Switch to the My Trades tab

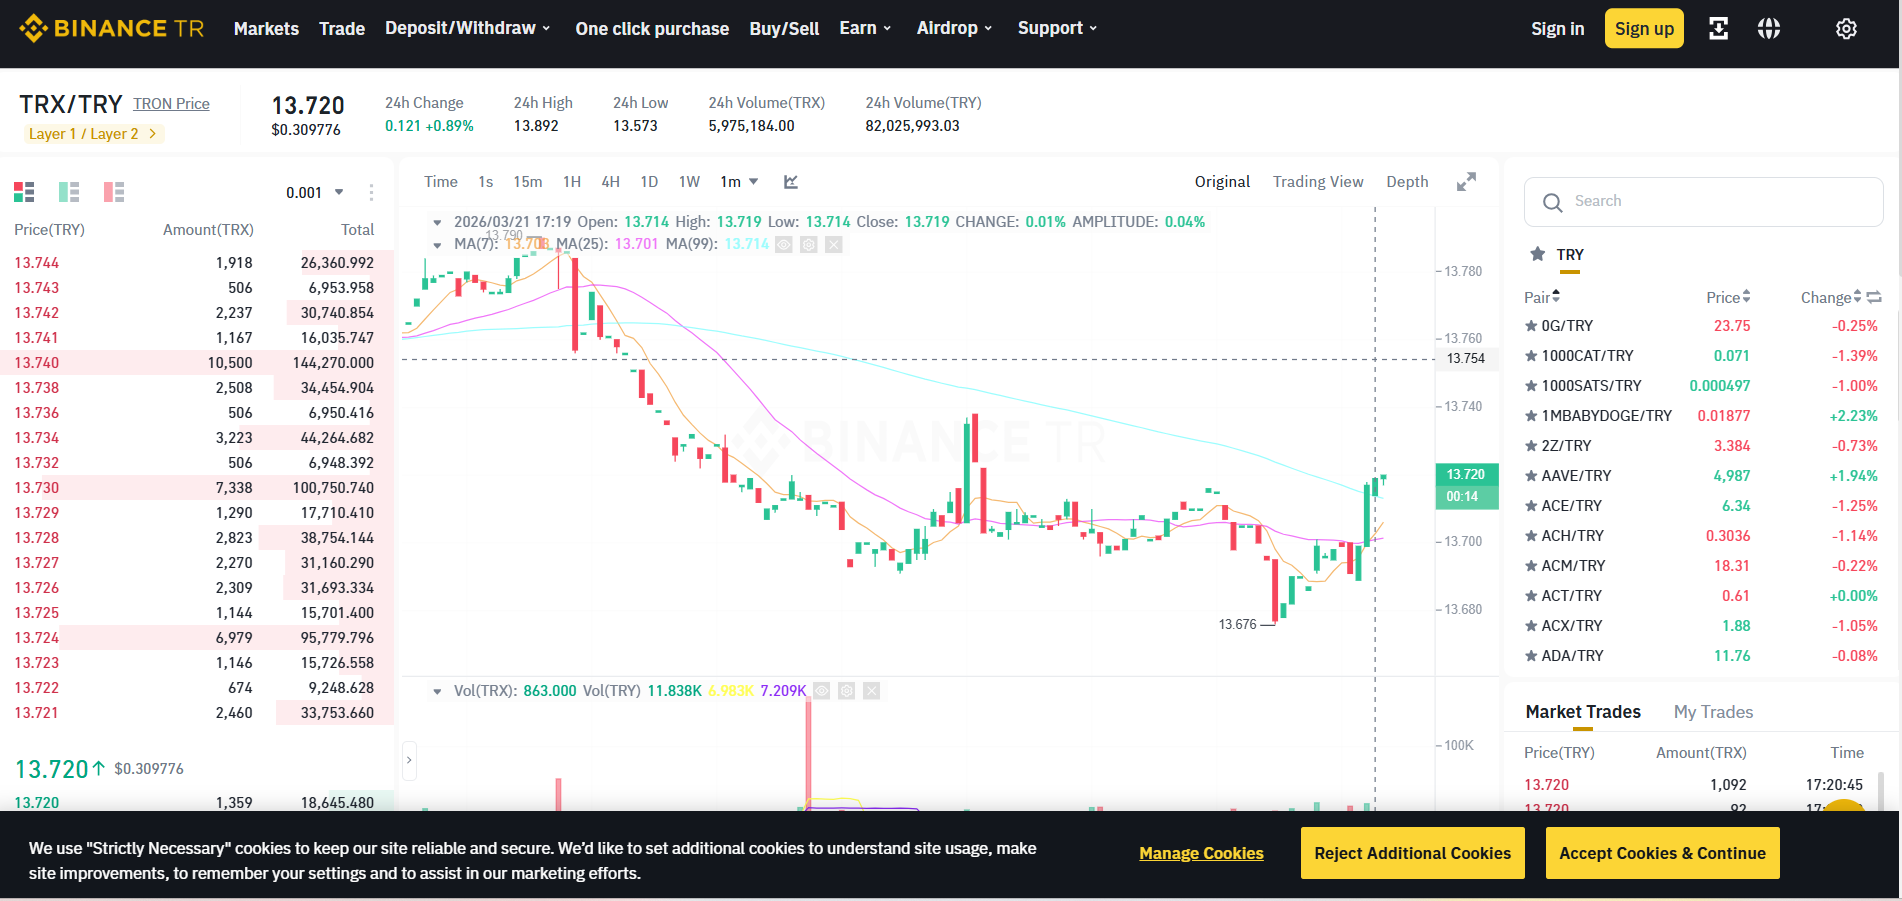1713,712
